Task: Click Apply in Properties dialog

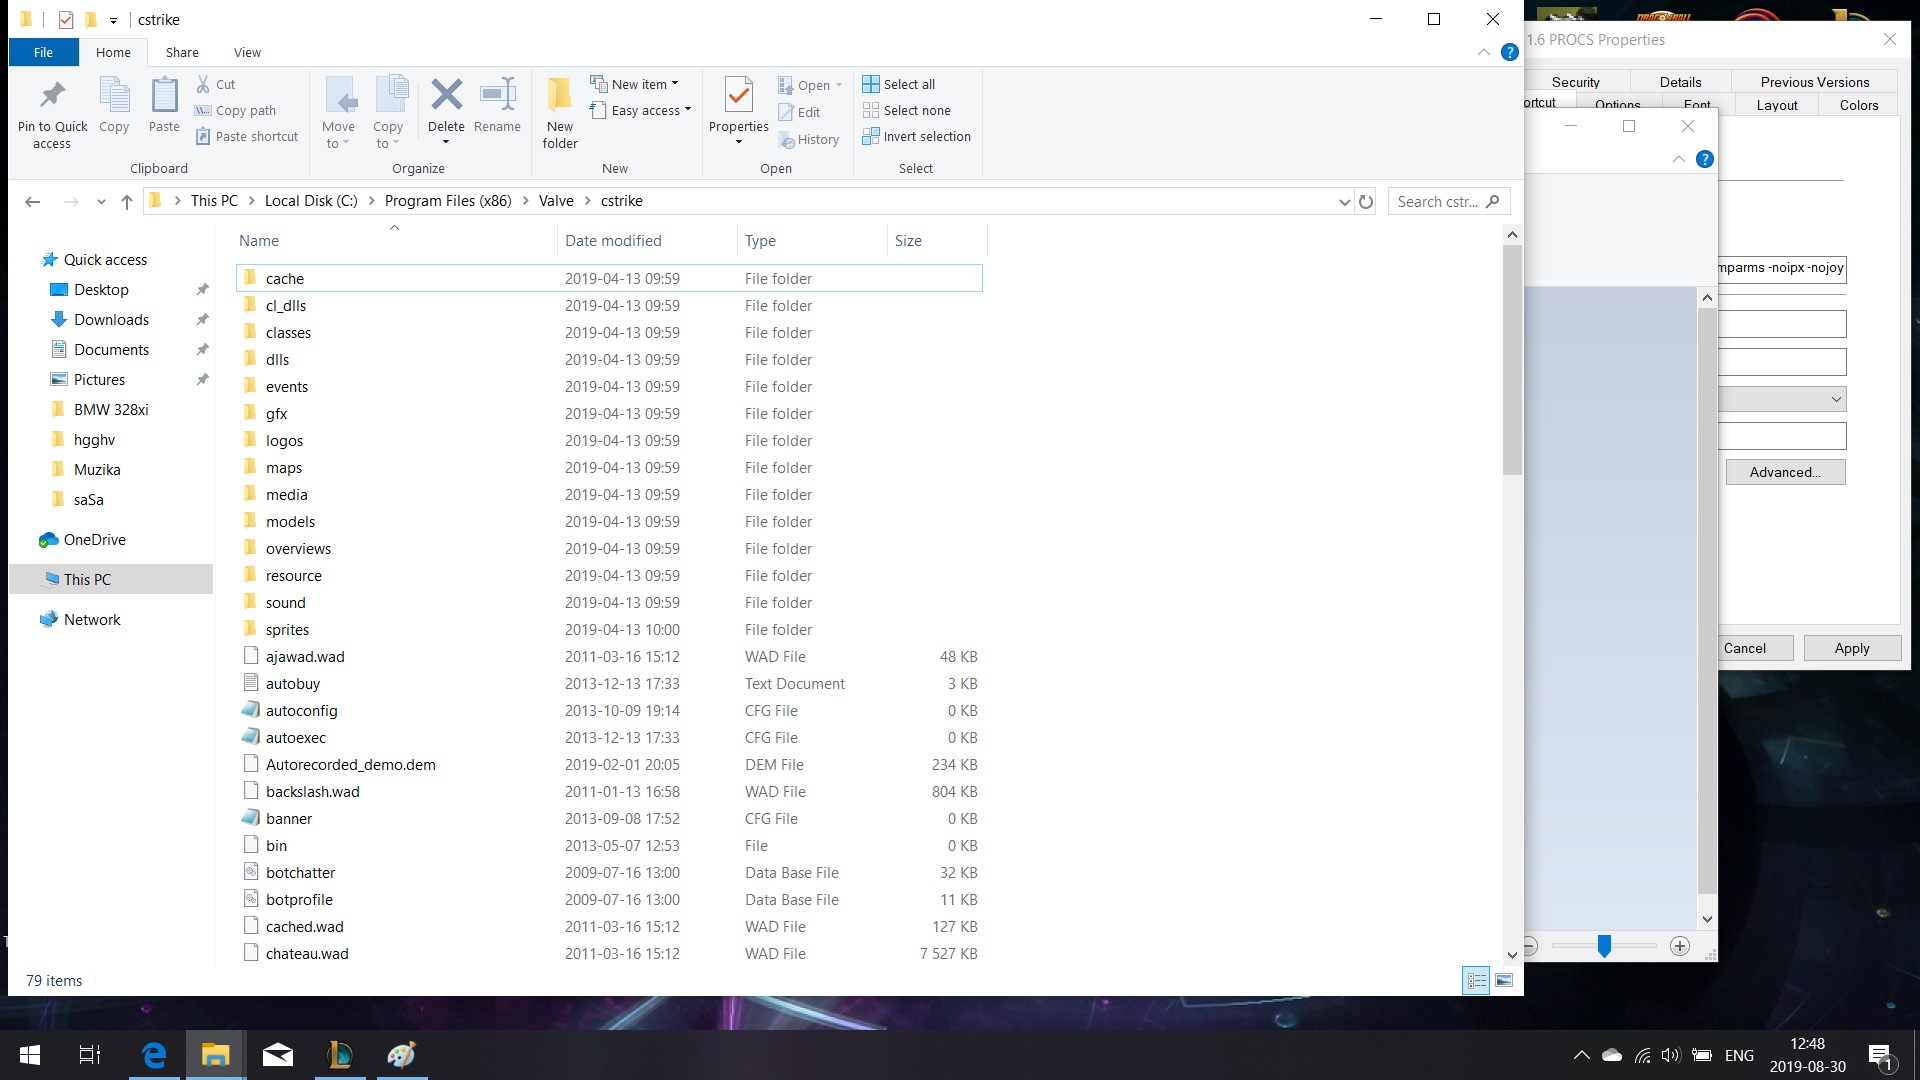Action: [1852, 648]
